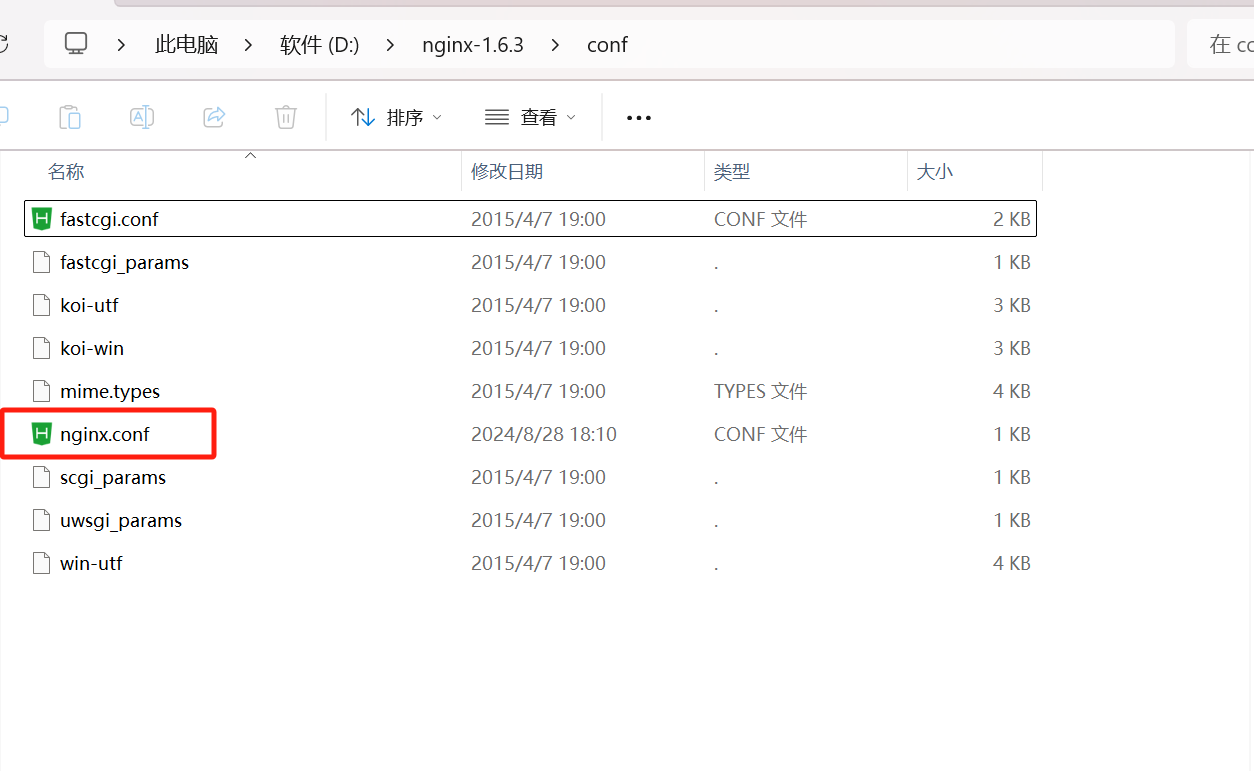Click the Delete trash icon in toolbar
1254x771 pixels.
point(286,117)
